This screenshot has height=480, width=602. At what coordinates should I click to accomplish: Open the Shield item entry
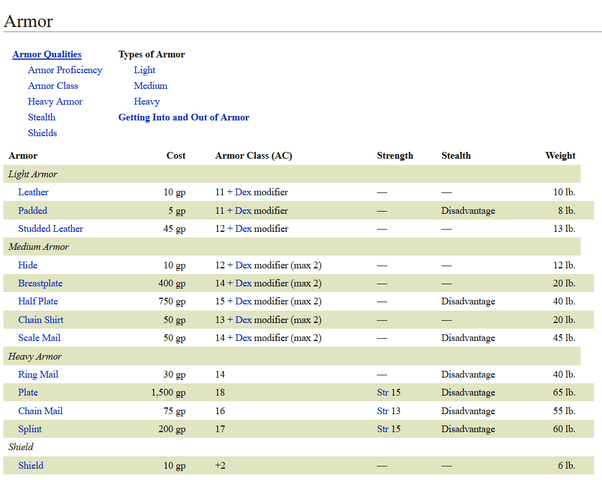[31, 465]
